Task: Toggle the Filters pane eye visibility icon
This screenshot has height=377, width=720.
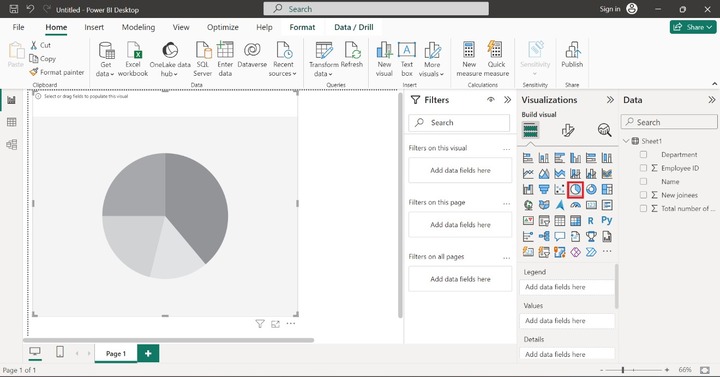Action: pyautogui.click(x=491, y=100)
